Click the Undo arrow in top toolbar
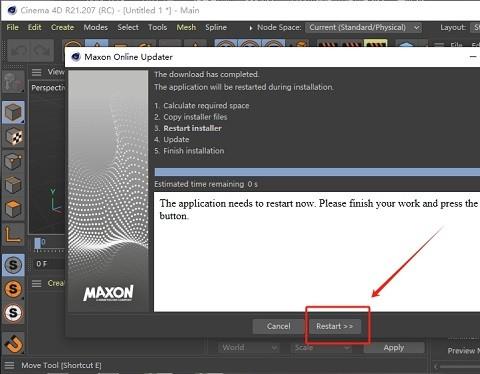This screenshot has width=480, height=374. (18, 51)
